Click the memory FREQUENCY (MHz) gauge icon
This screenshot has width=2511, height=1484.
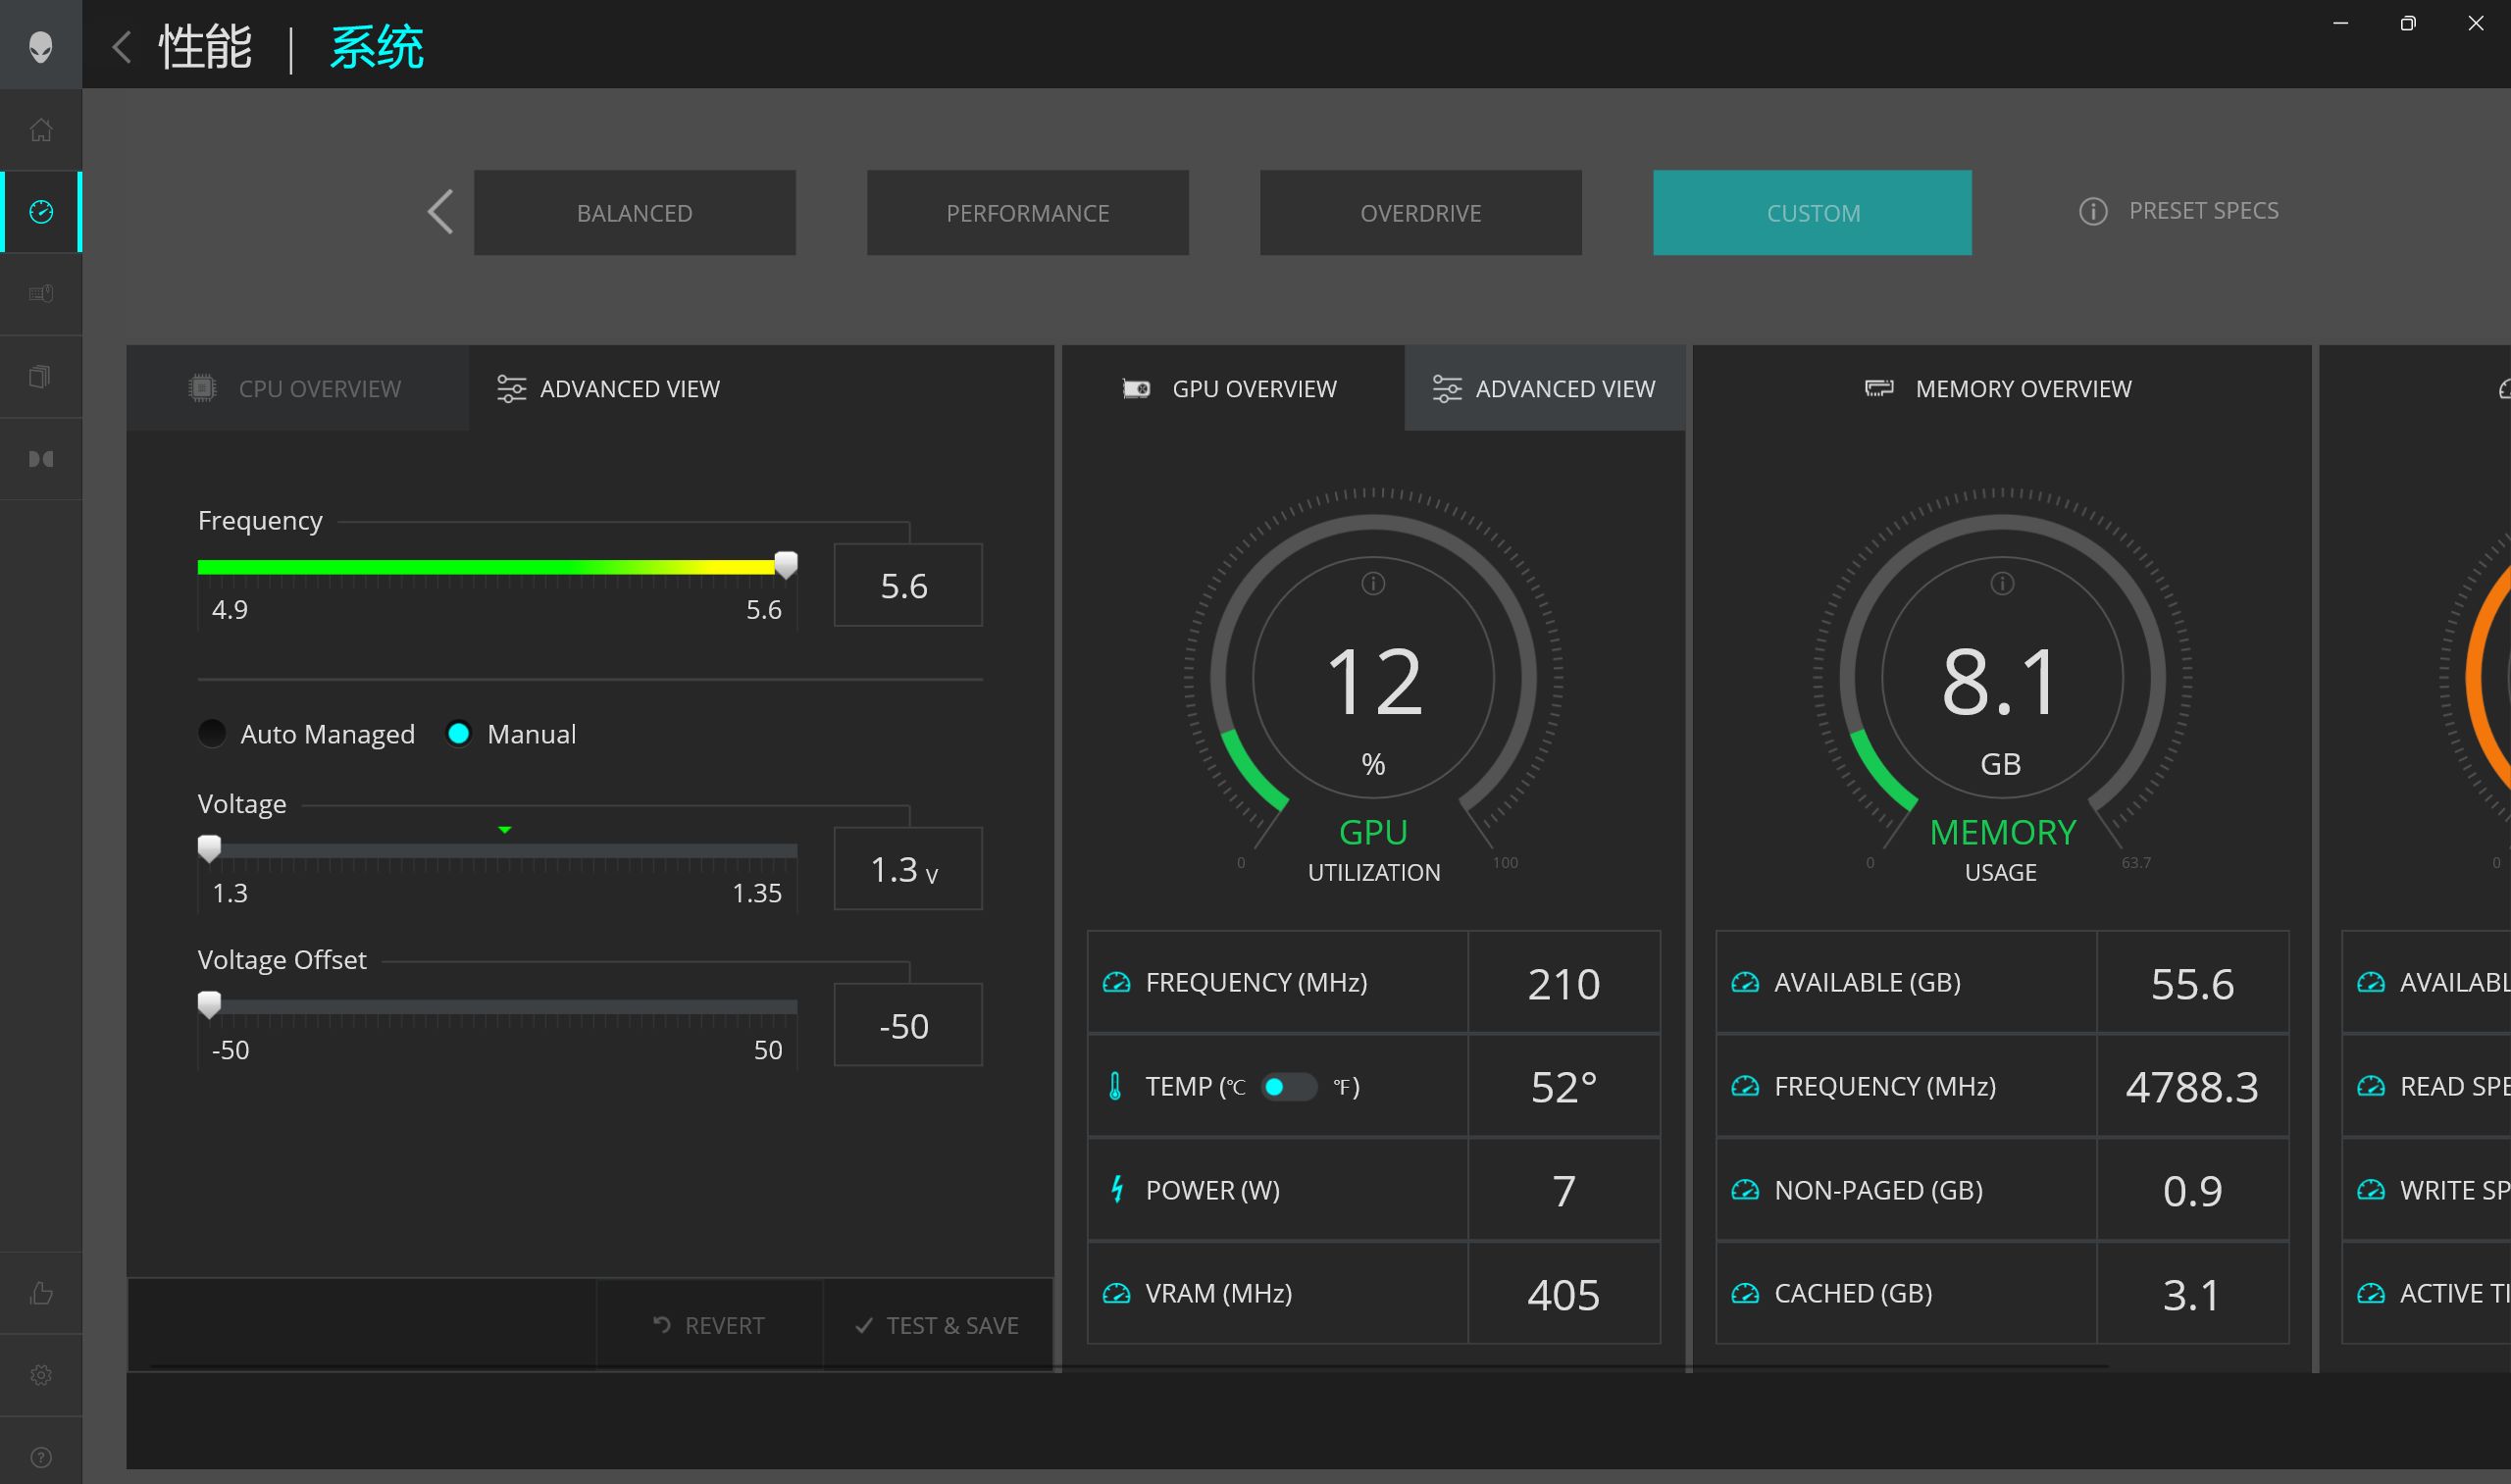(x=1745, y=1086)
